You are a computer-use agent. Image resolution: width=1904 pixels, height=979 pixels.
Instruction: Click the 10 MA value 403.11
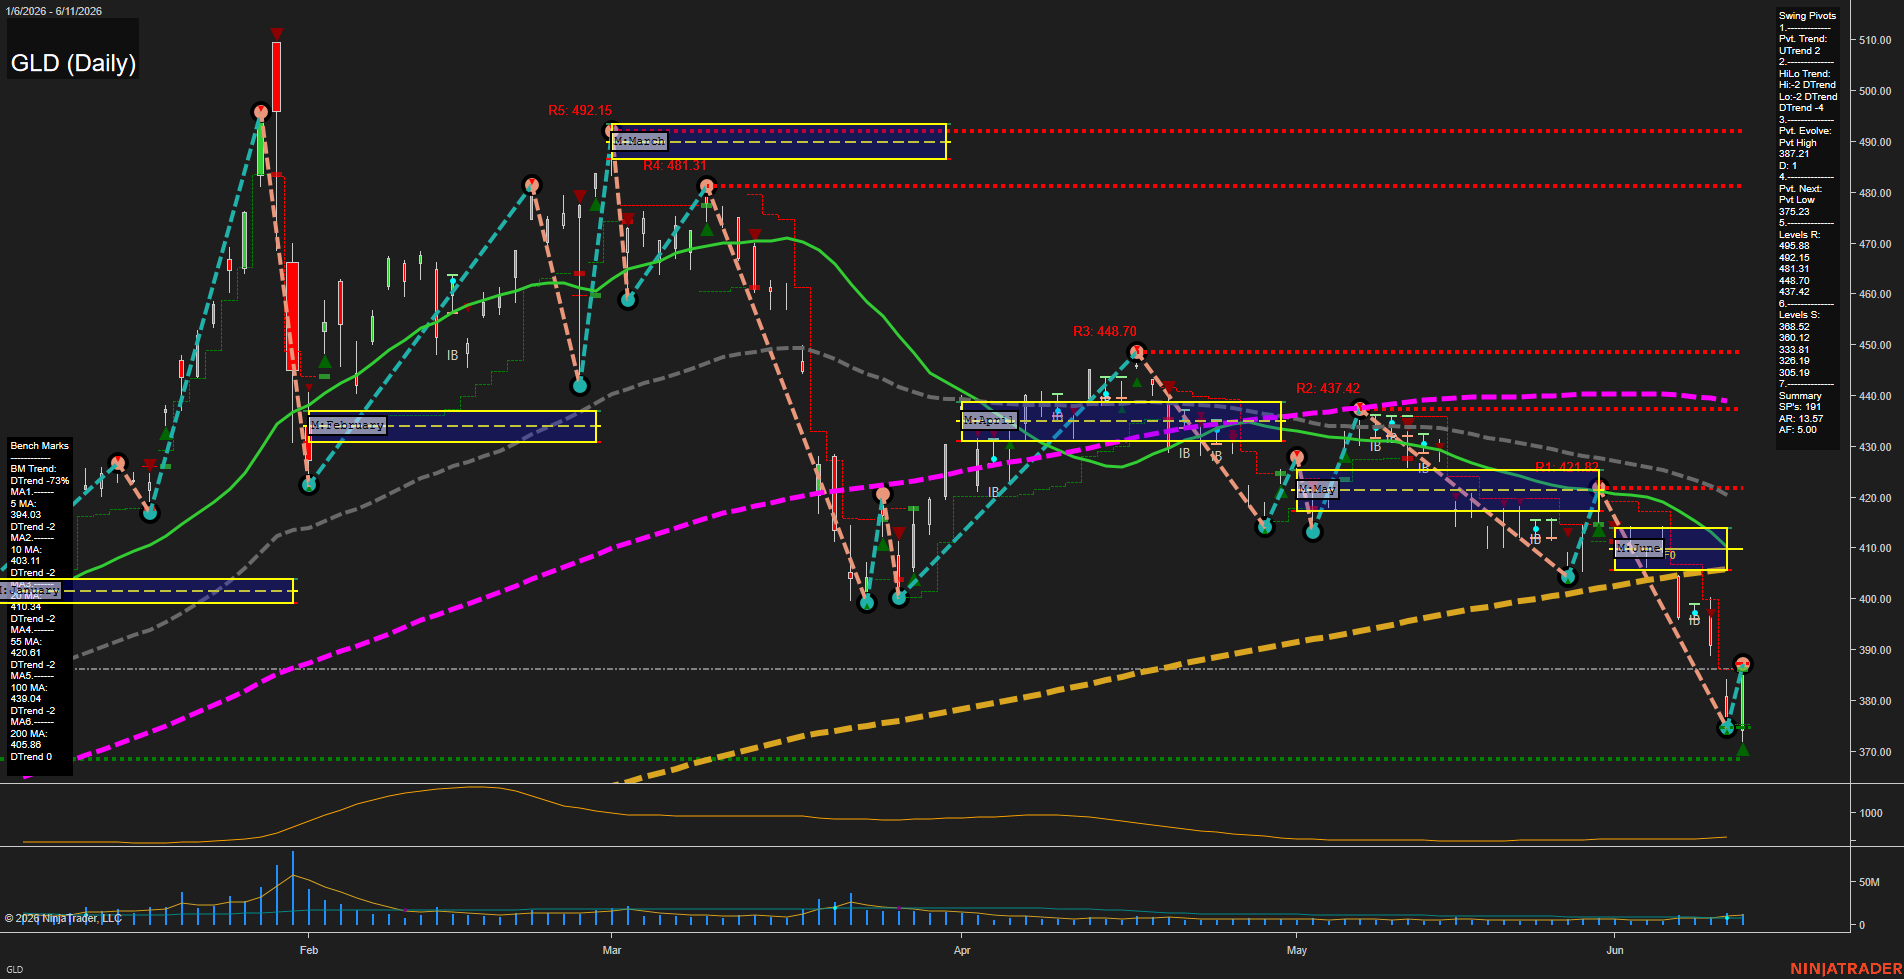coord(26,561)
